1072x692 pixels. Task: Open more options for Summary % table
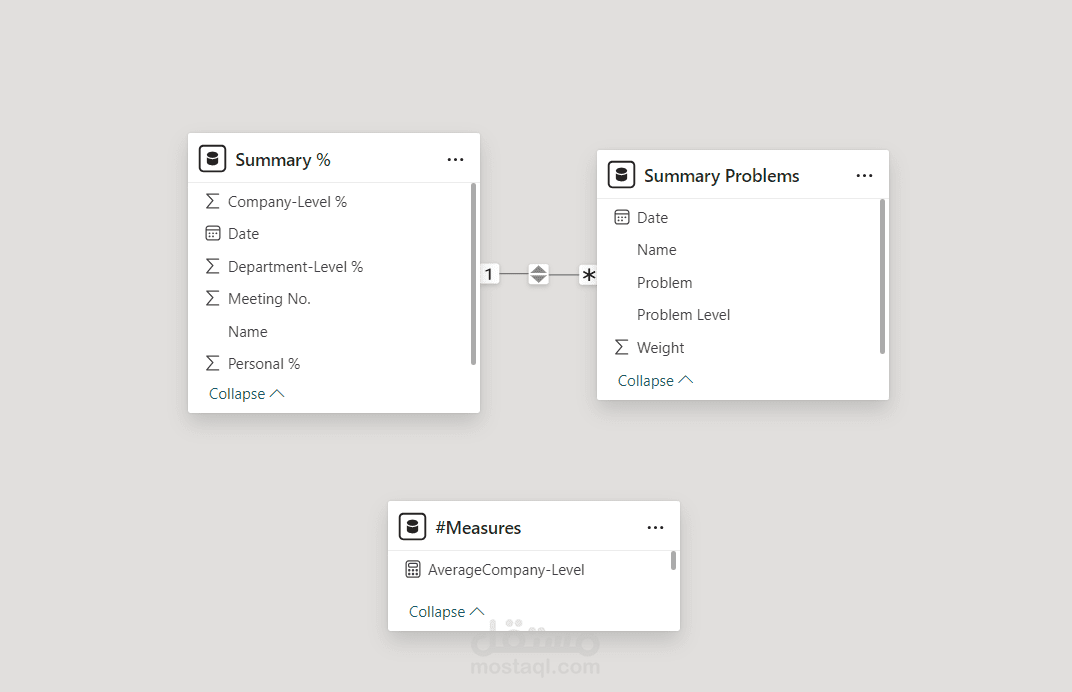pos(455,160)
